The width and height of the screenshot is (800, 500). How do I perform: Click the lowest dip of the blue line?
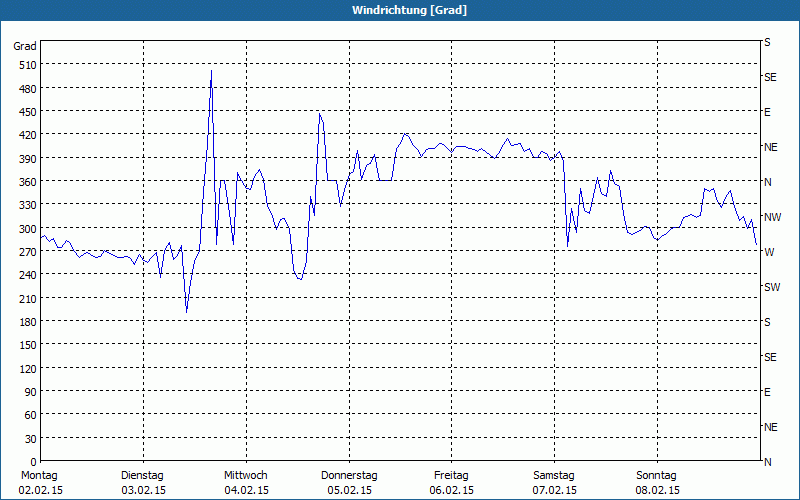click(x=187, y=312)
